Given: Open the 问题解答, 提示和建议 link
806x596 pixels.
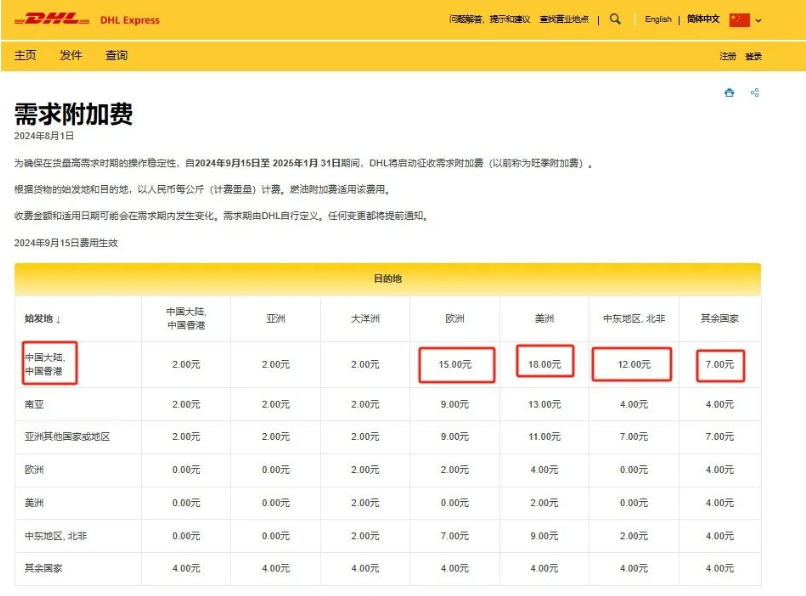Looking at the screenshot, I should (489, 19).
